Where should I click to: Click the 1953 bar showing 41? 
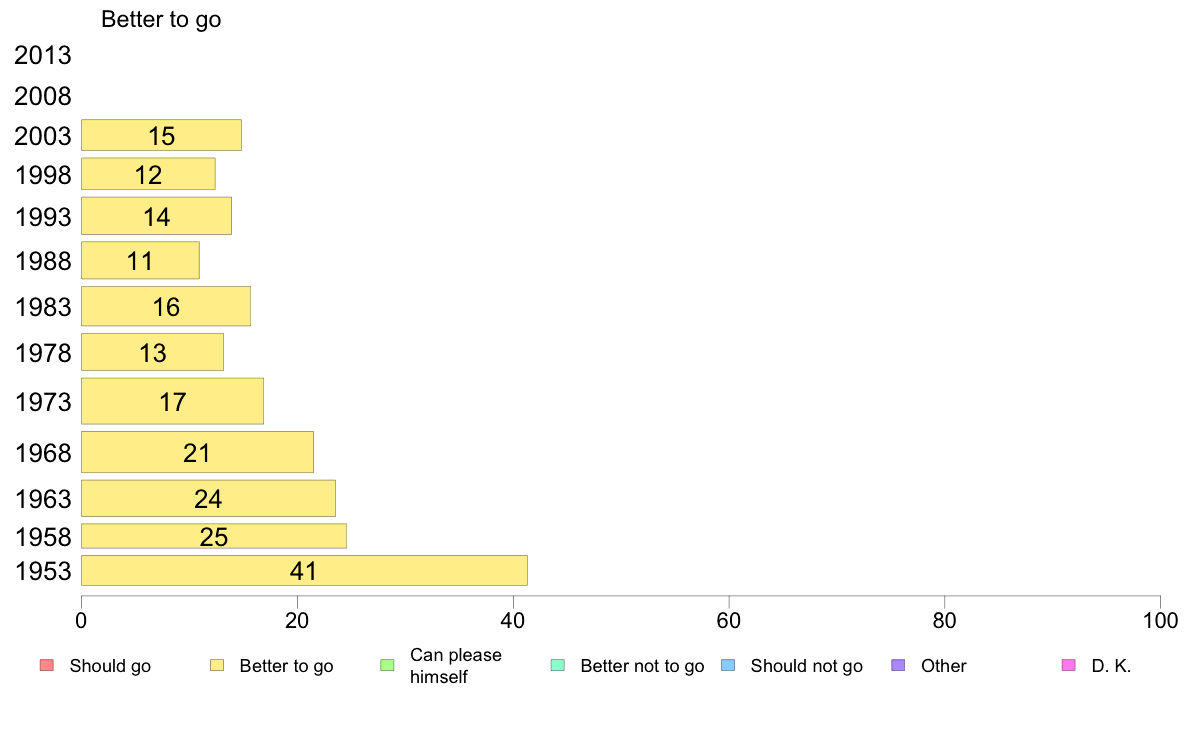click(305, 571)
